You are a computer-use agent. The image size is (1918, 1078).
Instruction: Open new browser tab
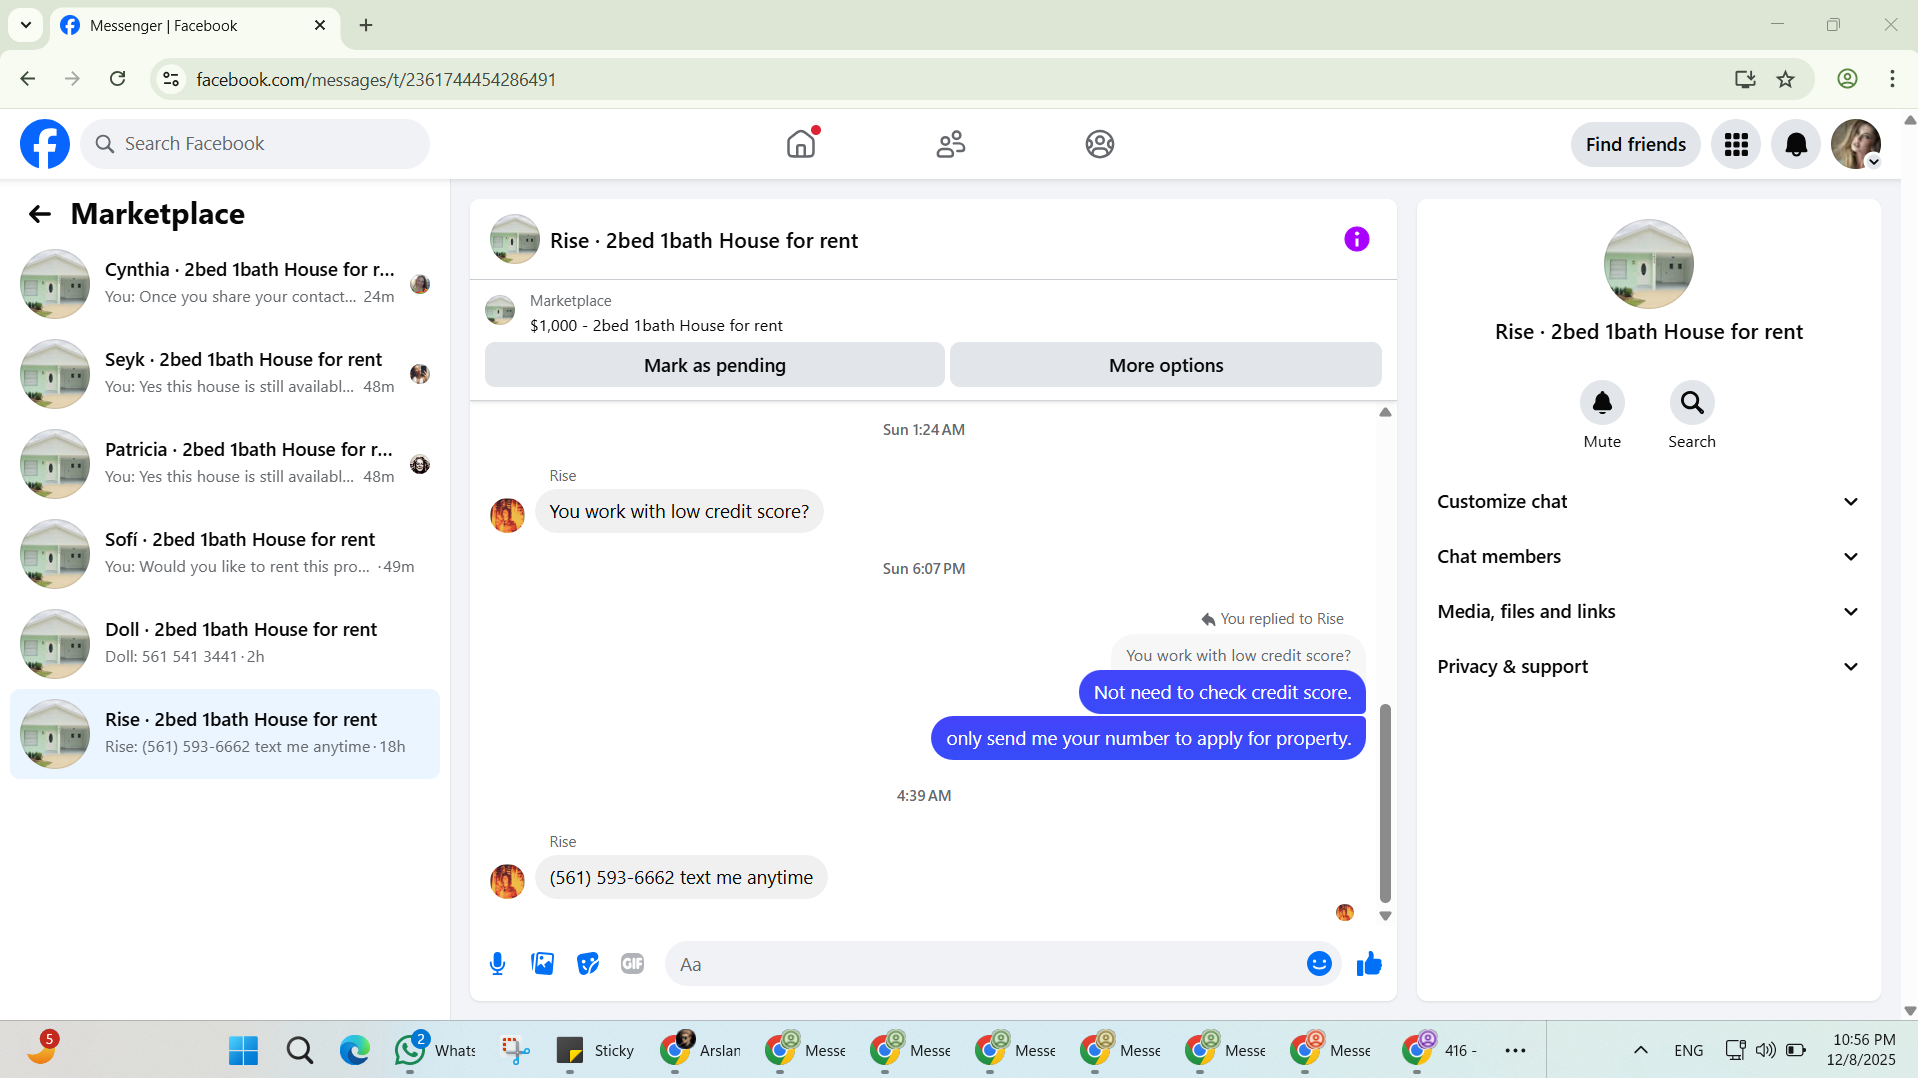tap(366, 25)
